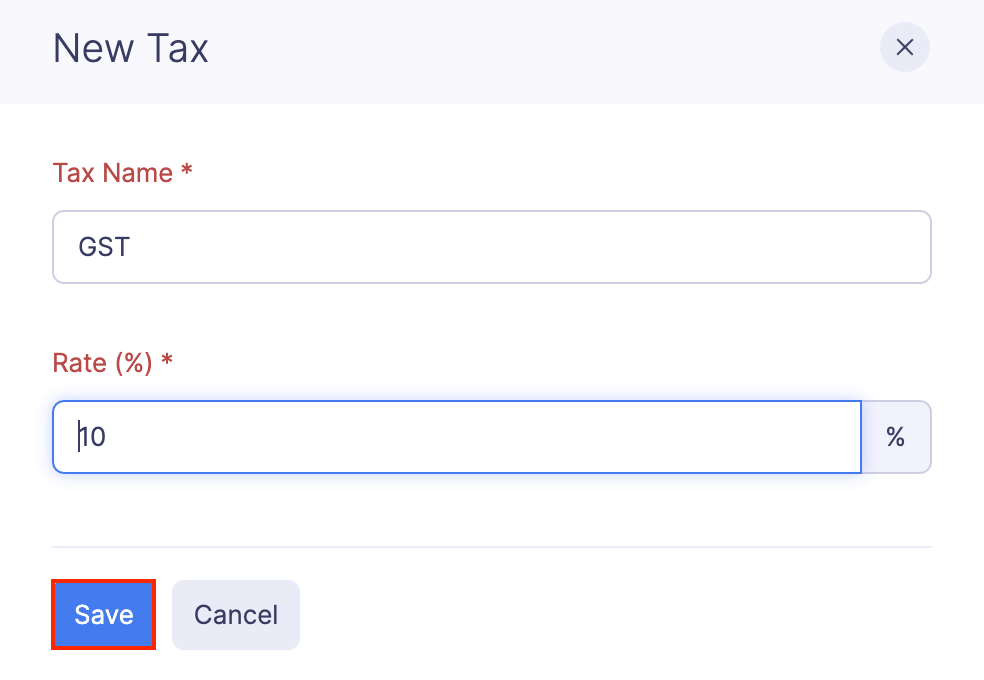Dismiss the form using Cancel
The image size is (984, 680).
point(235,614)
